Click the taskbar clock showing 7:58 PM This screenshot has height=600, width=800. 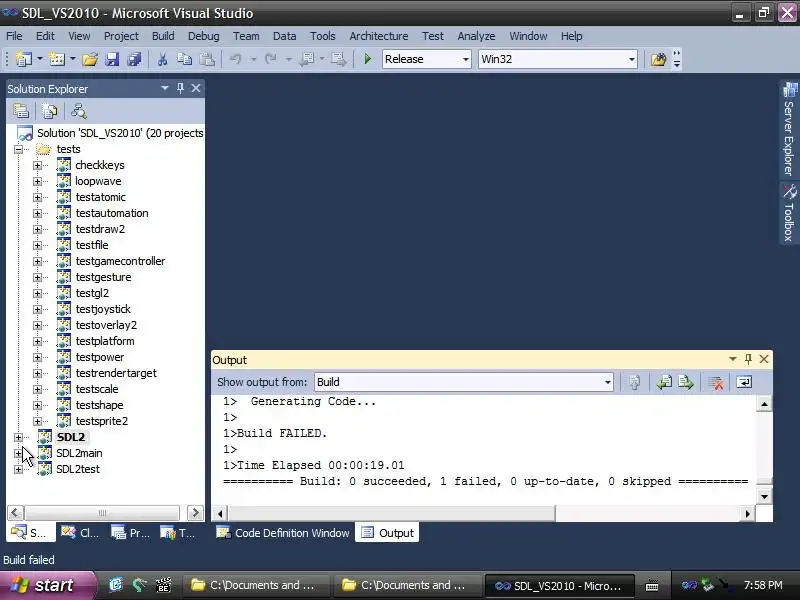pyautogui.click(x=763, y=585)
